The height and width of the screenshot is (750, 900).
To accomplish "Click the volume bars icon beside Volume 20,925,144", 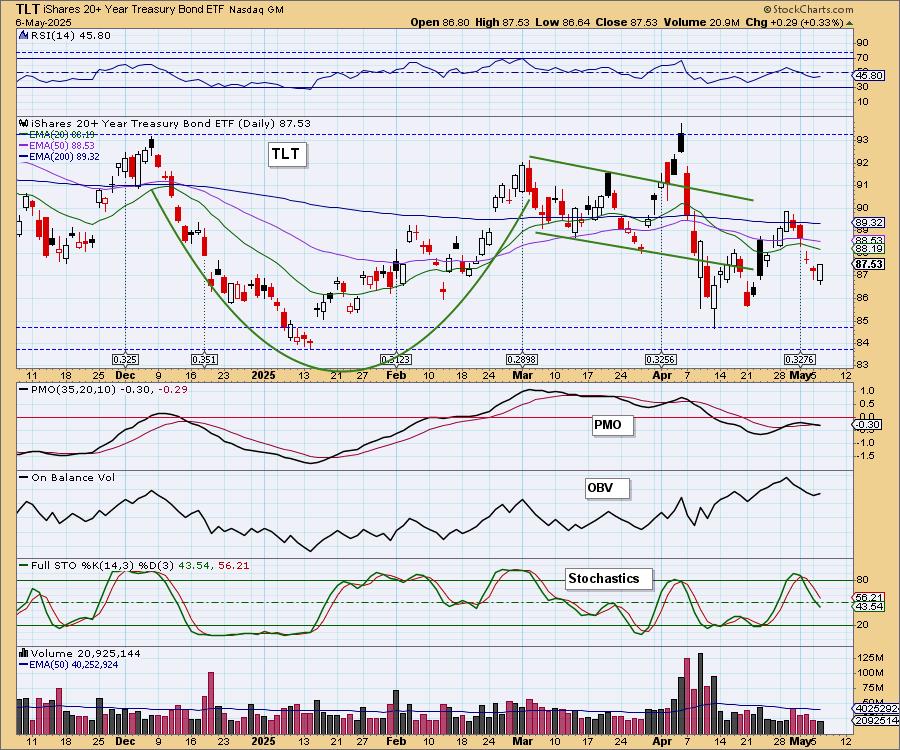I will (24, 653).
